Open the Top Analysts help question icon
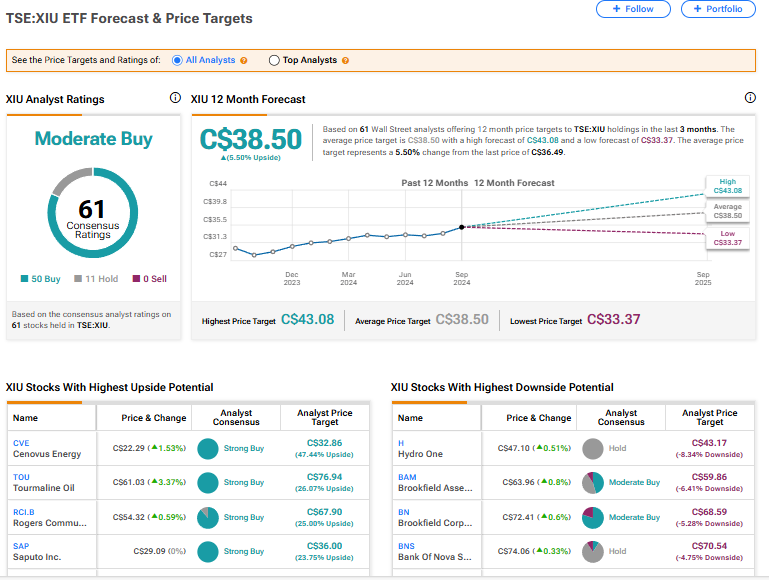Viewport: 769px width, 580px height. 345,60
